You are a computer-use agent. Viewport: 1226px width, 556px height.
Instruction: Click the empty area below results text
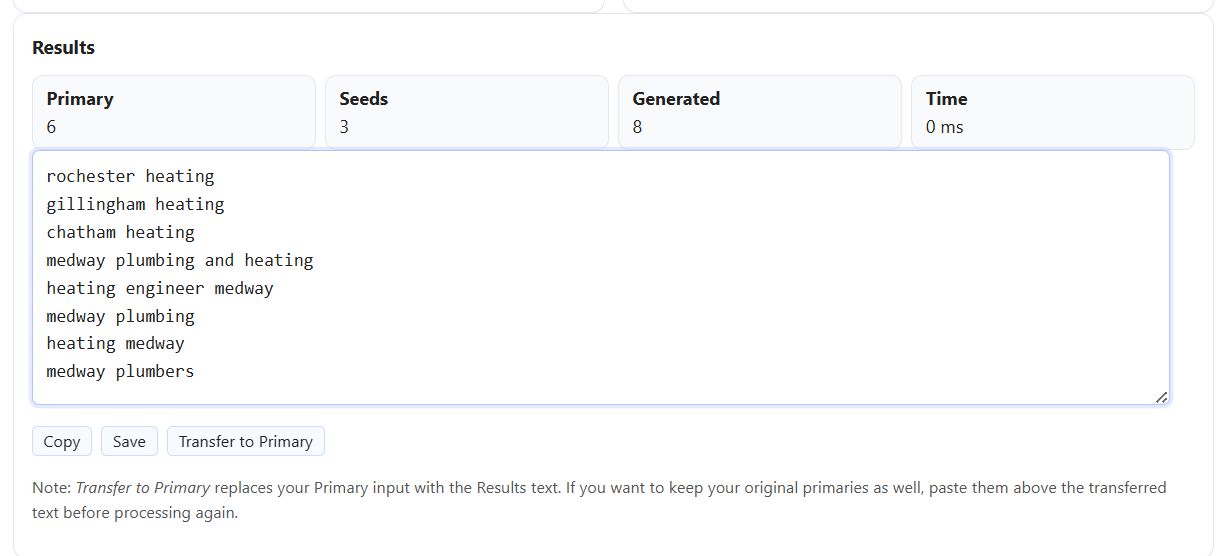point(600,390)
